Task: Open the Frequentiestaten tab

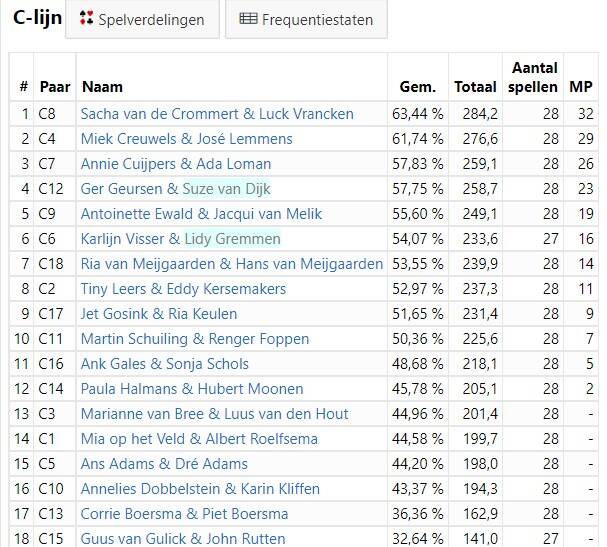Action: (306, 19)
